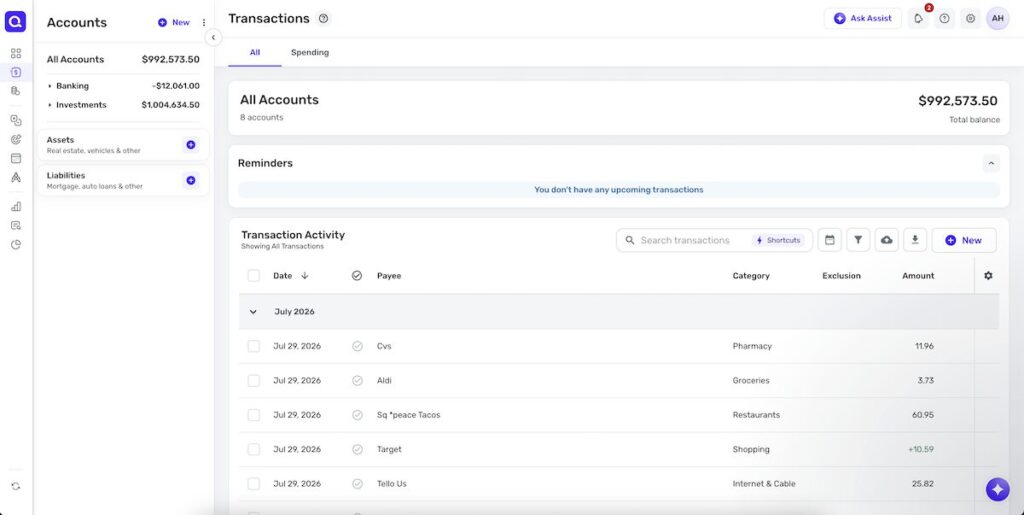Select the transactions dollar icon in sidebar

tap(16, 72)
